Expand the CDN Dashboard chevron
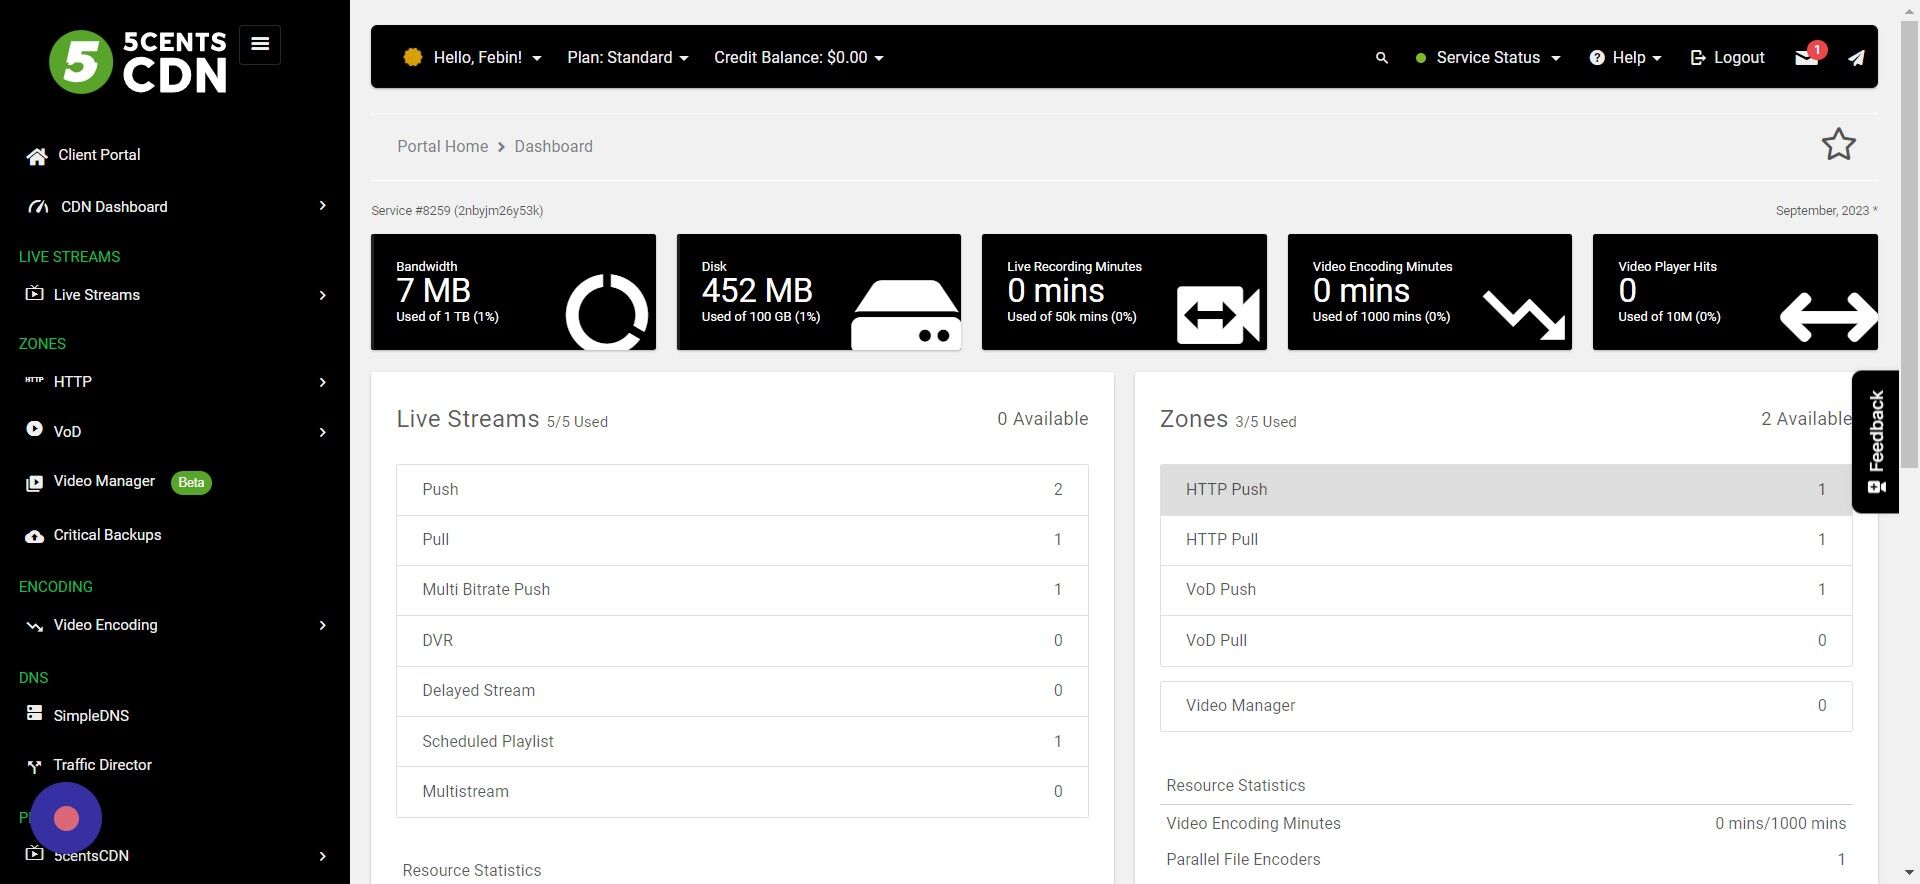1920x884 pixels. pyautogui.click(x=322, y=206)
